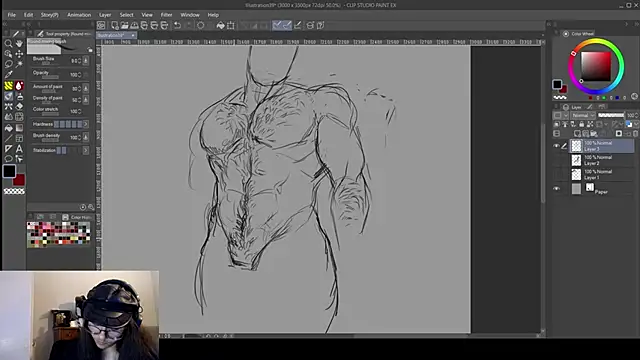Select the Hand move tool
The height and width of the screenshot is (360, 640).
point(19,43)
